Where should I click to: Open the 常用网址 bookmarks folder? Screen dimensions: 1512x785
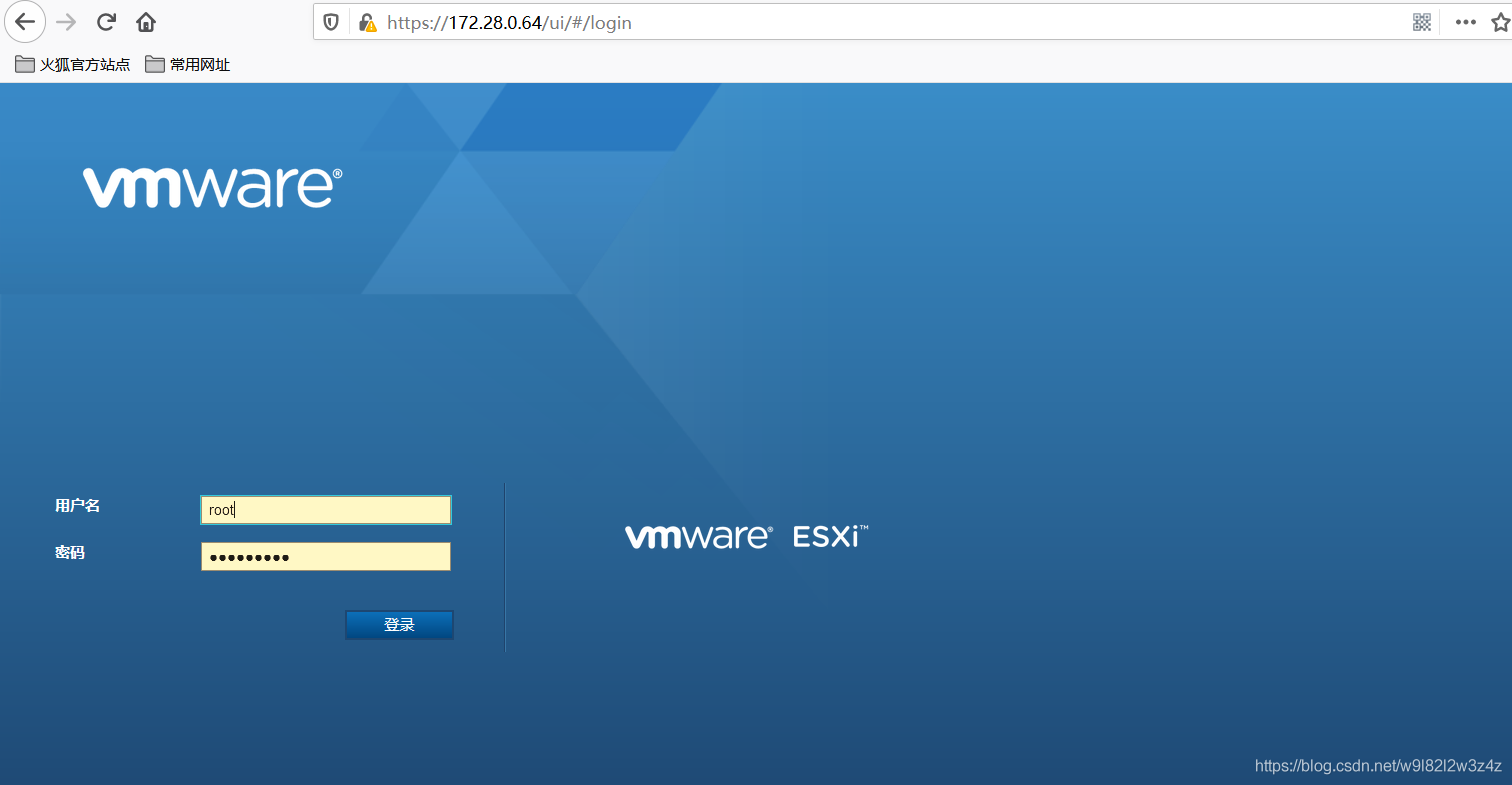[188, 64]
